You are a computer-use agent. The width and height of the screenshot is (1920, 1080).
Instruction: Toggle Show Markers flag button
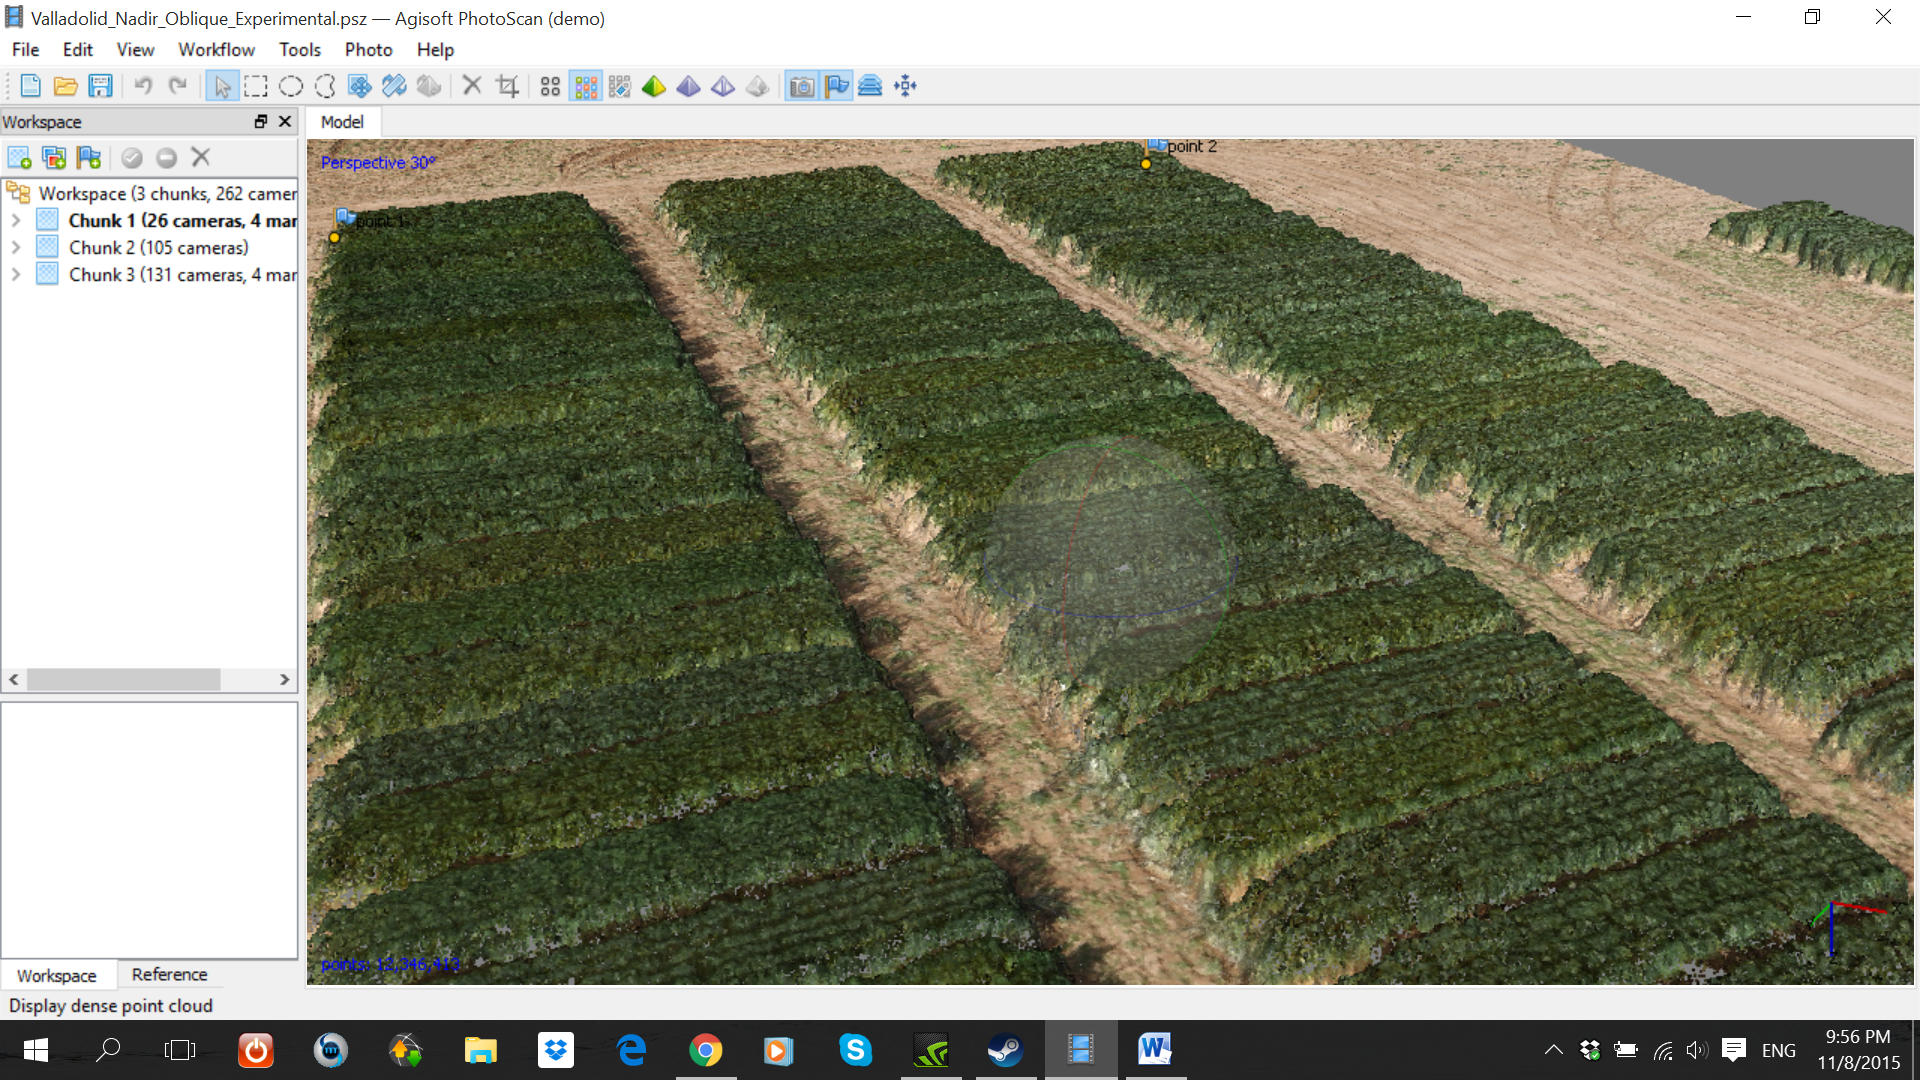(836, 86)
